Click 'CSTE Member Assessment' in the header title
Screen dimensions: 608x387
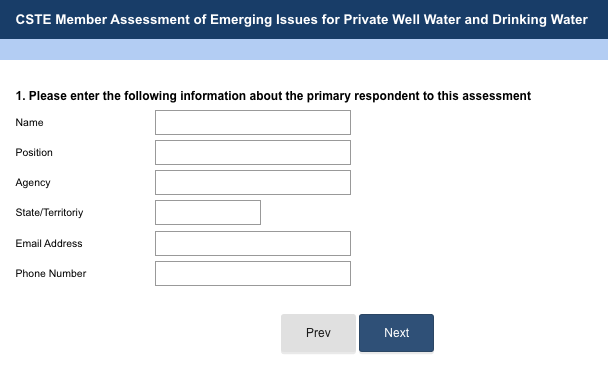coord(103,19)
